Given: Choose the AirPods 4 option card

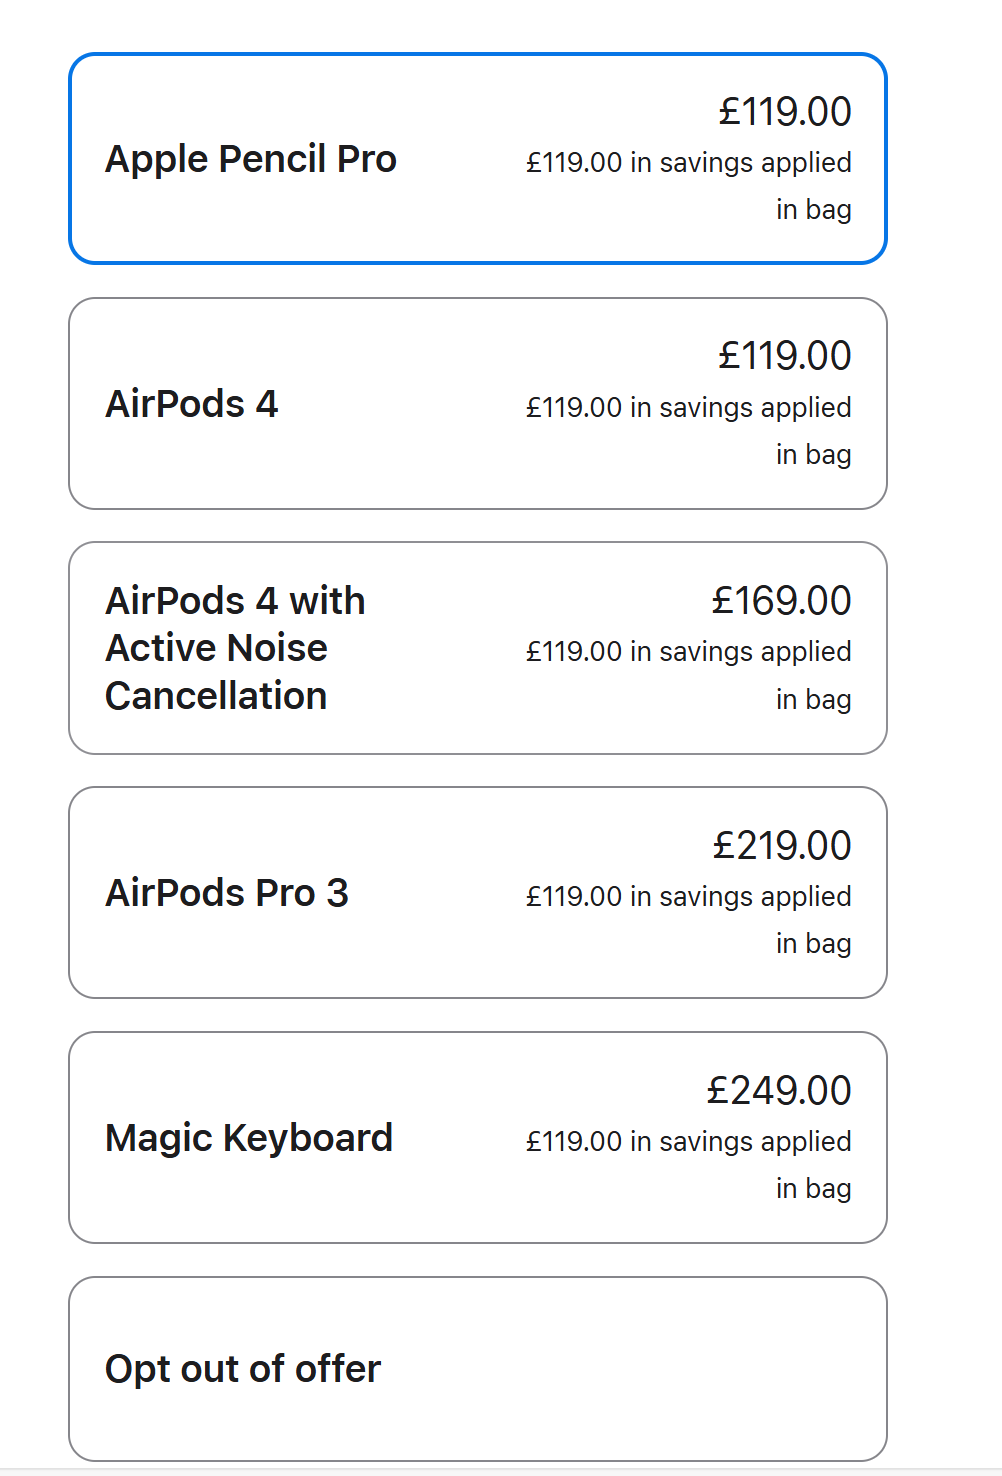Looking at the screenshot, I should (x=477, y=404).
